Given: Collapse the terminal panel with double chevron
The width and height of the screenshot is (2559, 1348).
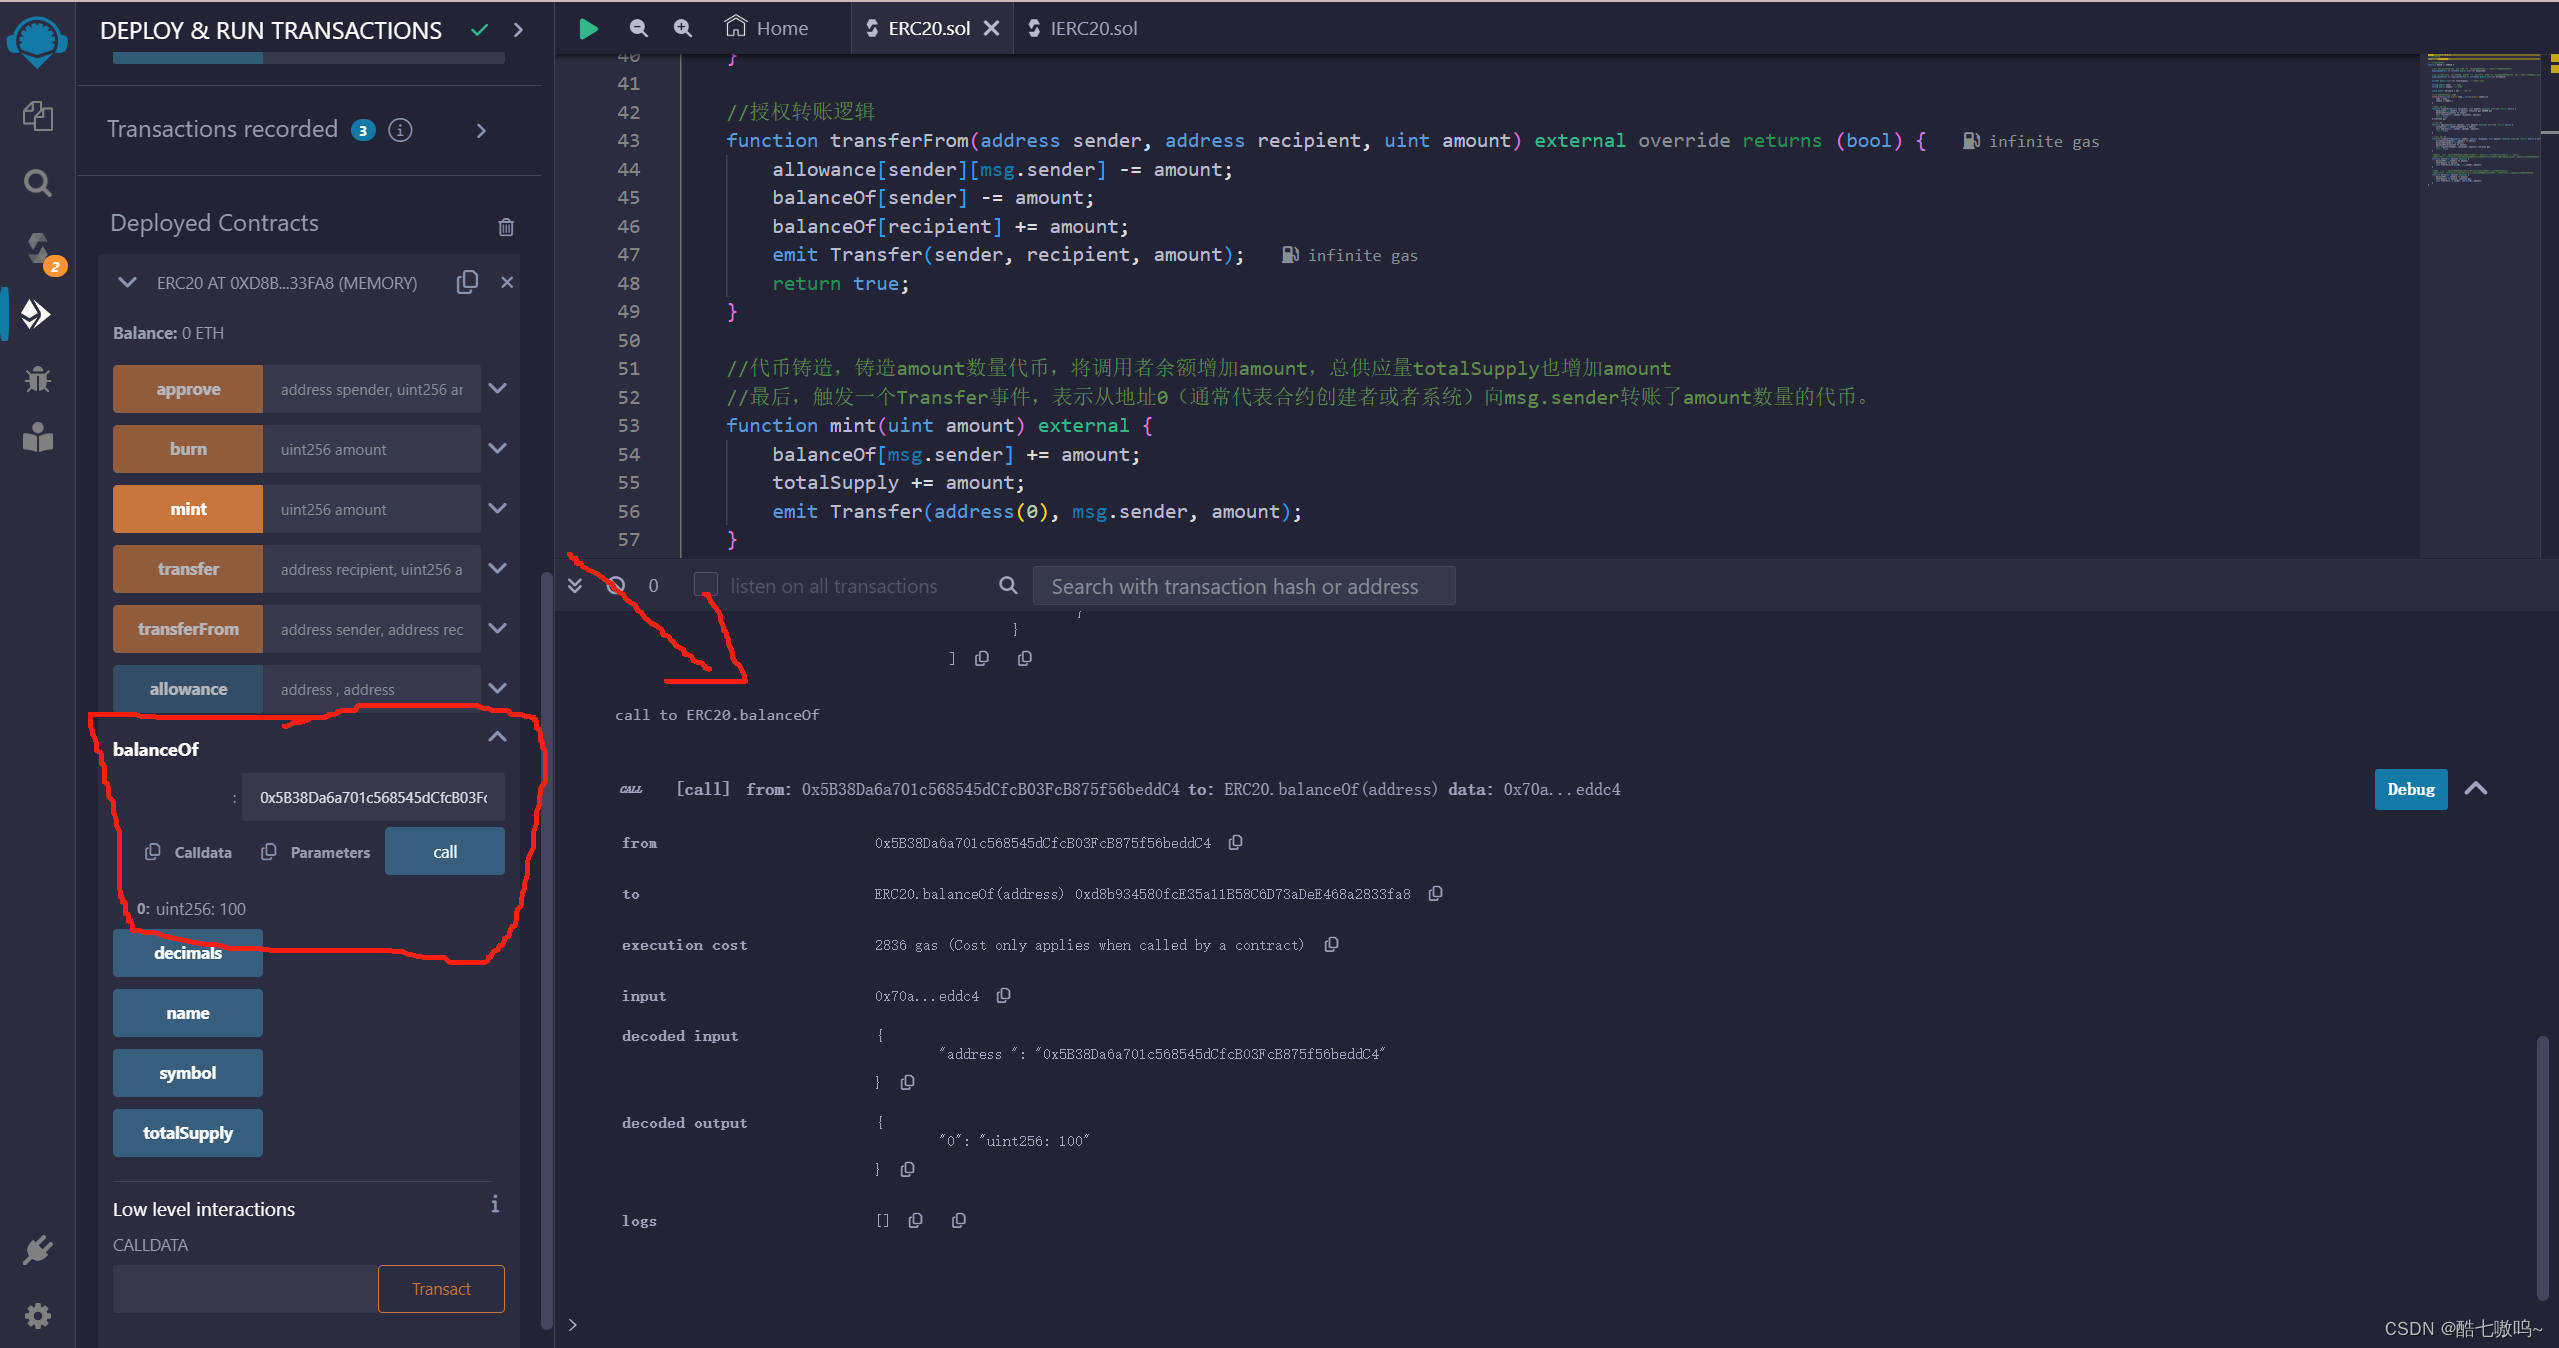Looking at the screenshot, I should 575,586.
